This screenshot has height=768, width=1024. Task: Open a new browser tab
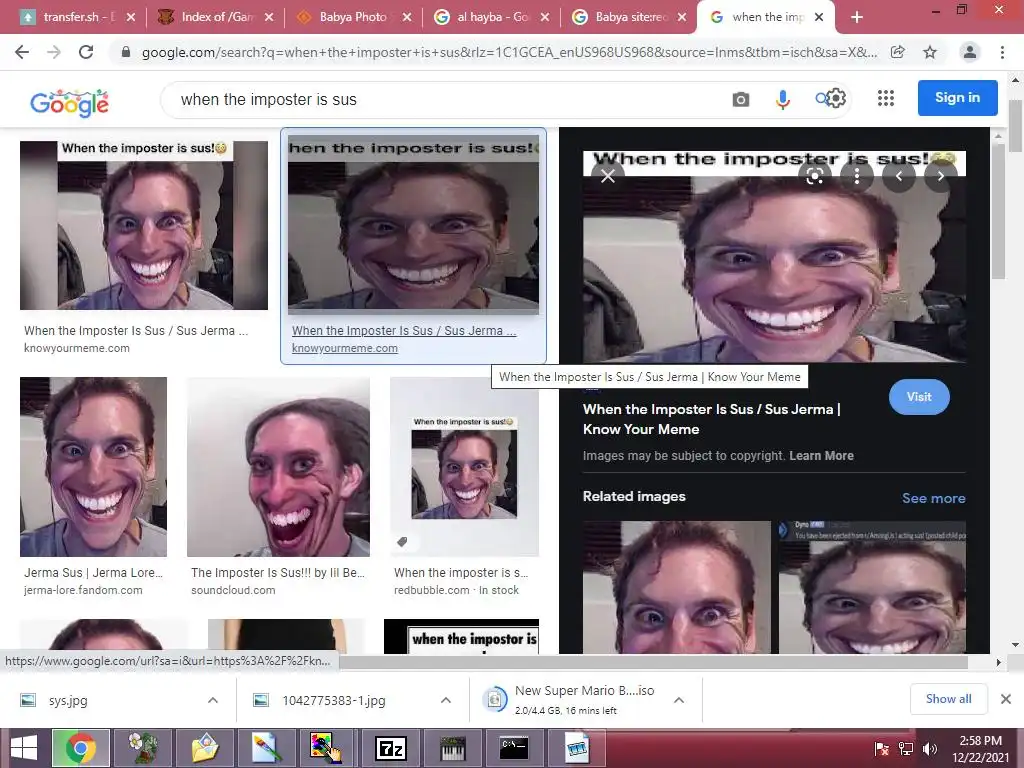857,17
